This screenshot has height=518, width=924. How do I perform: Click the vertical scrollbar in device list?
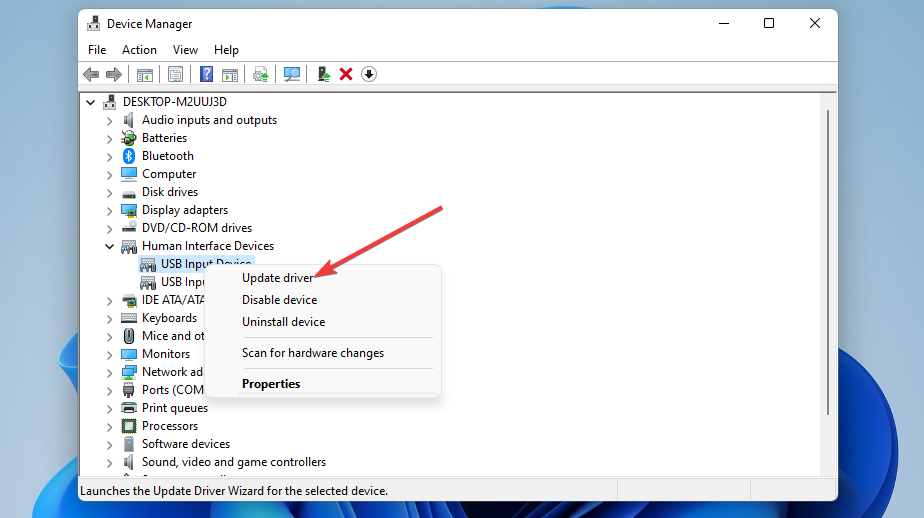[827, 260]
